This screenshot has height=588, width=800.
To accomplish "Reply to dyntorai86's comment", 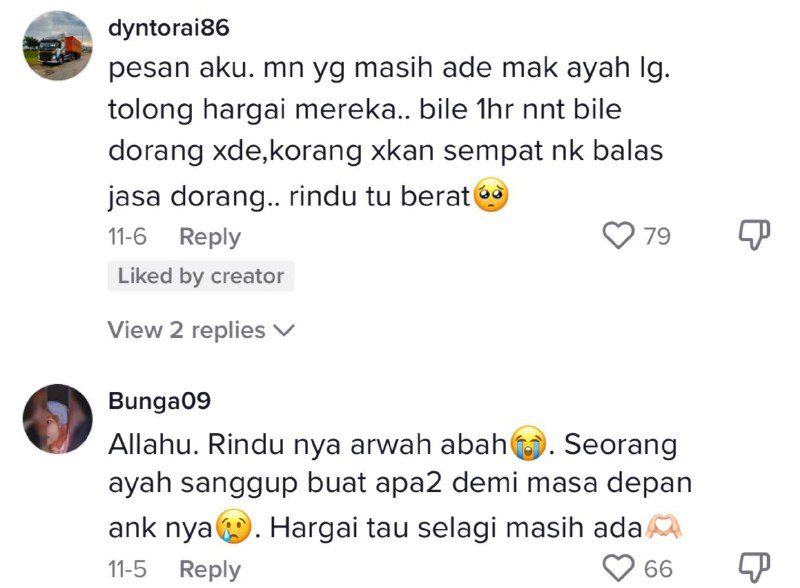I will tap(210, 237).
